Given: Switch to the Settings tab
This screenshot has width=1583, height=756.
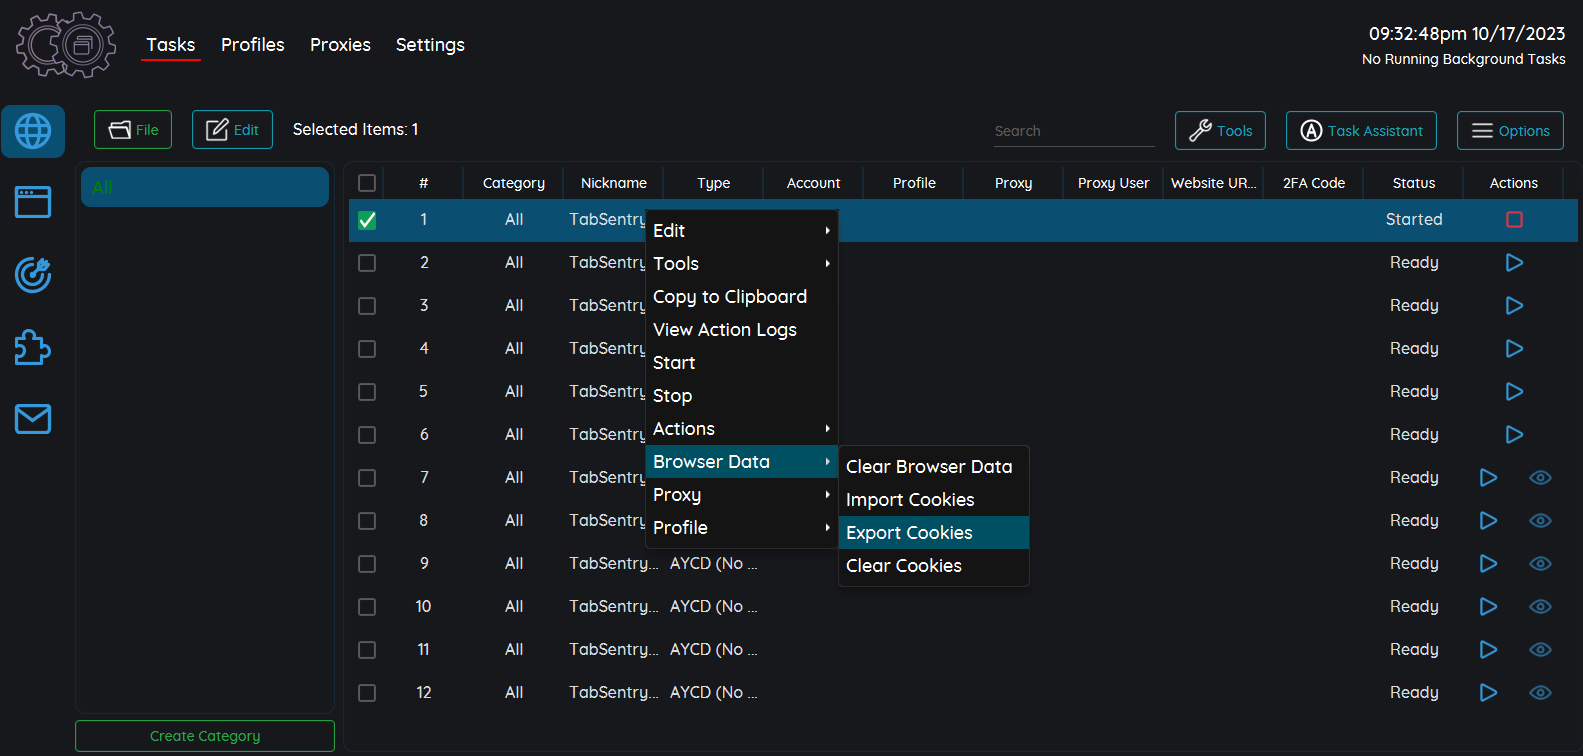Looking at the screenshot, I should point(430,45).
